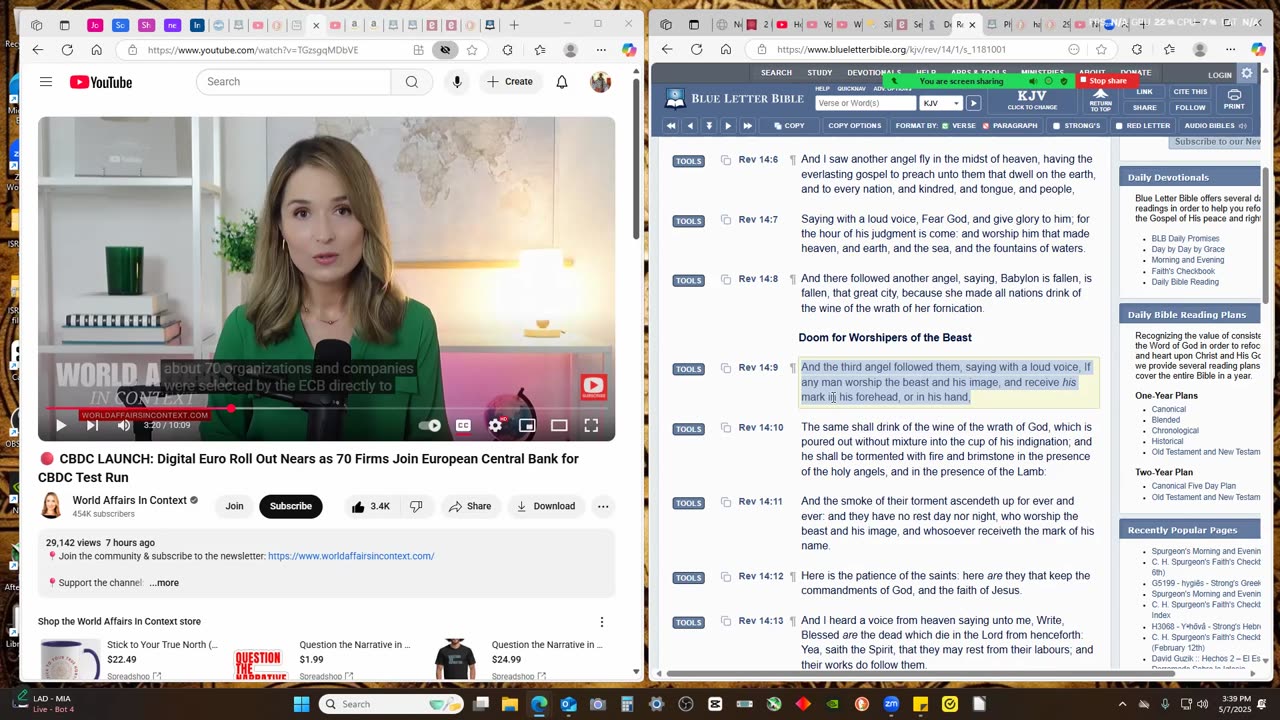Play the YouTube video
1280x720 pixels.
61,425
